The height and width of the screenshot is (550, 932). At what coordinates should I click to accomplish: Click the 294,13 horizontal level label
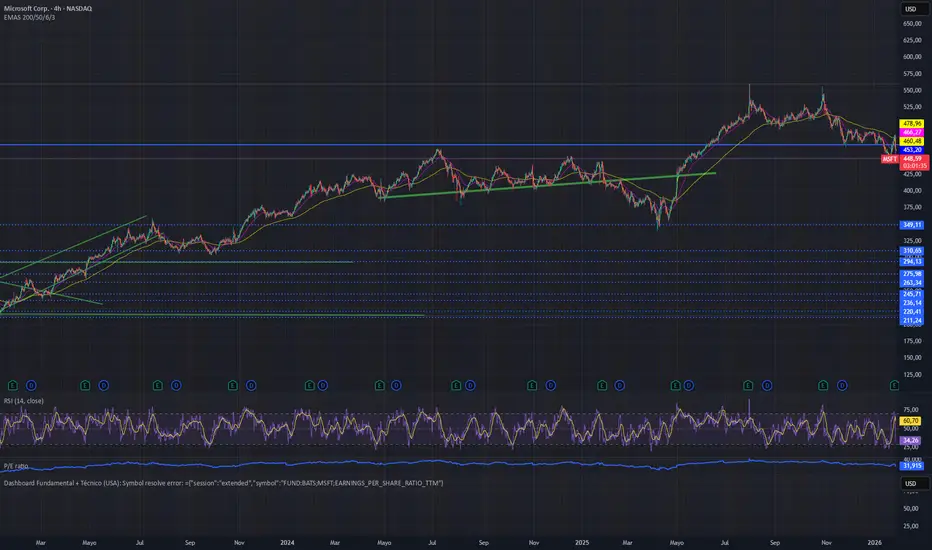tap(912, 262)
